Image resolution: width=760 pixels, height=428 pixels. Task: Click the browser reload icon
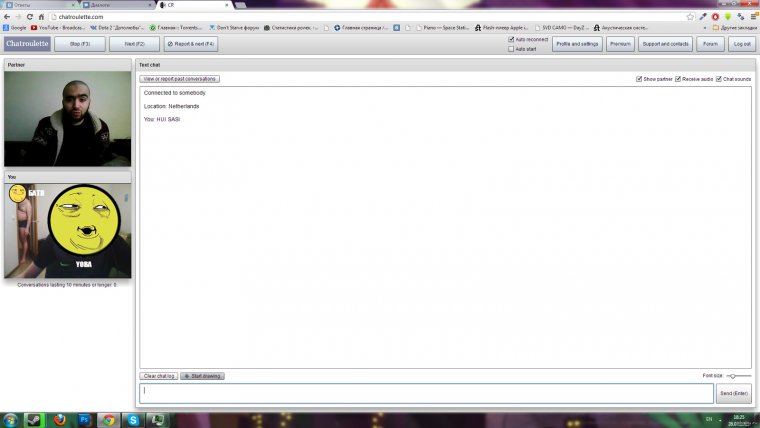(x=30, y=17)
